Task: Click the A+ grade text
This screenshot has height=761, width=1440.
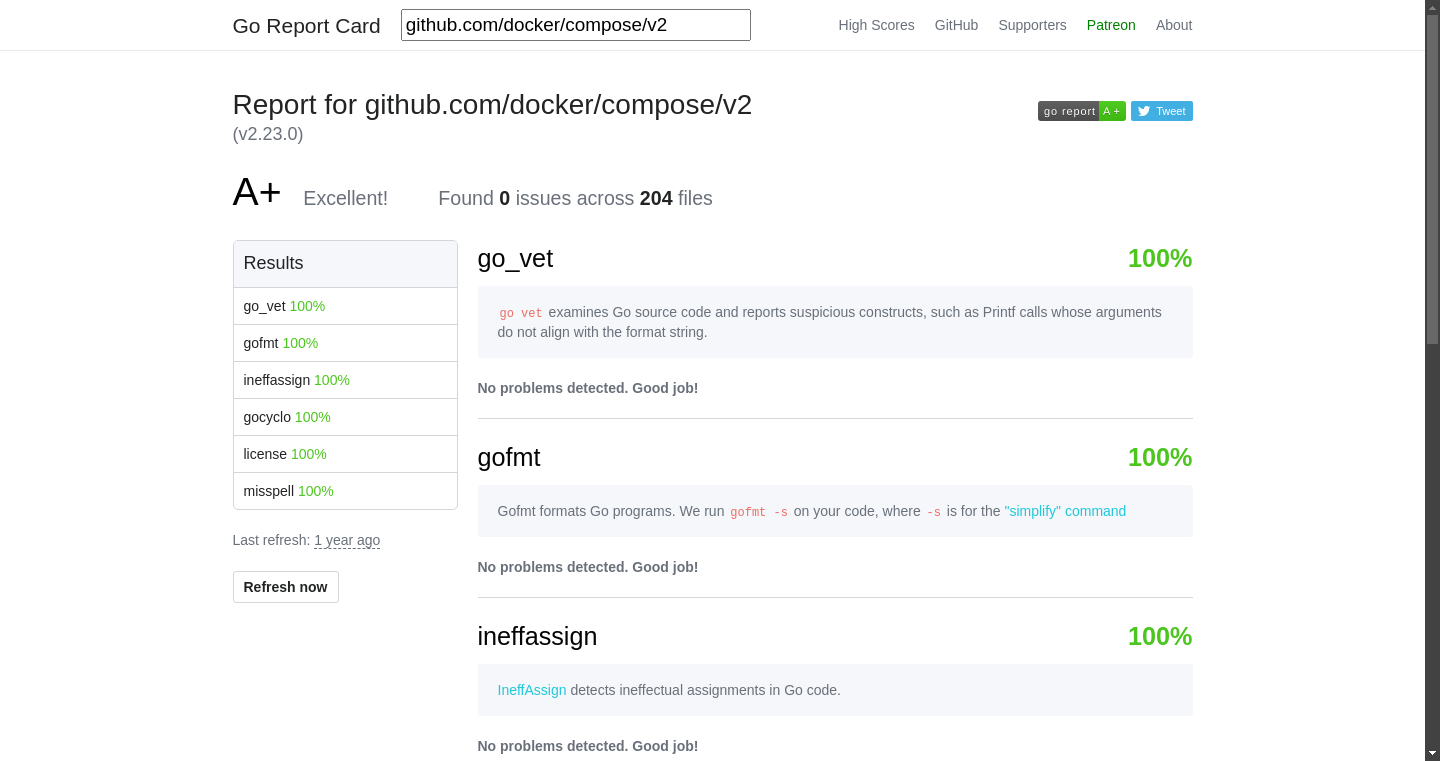Action: [x=257, y=192]
